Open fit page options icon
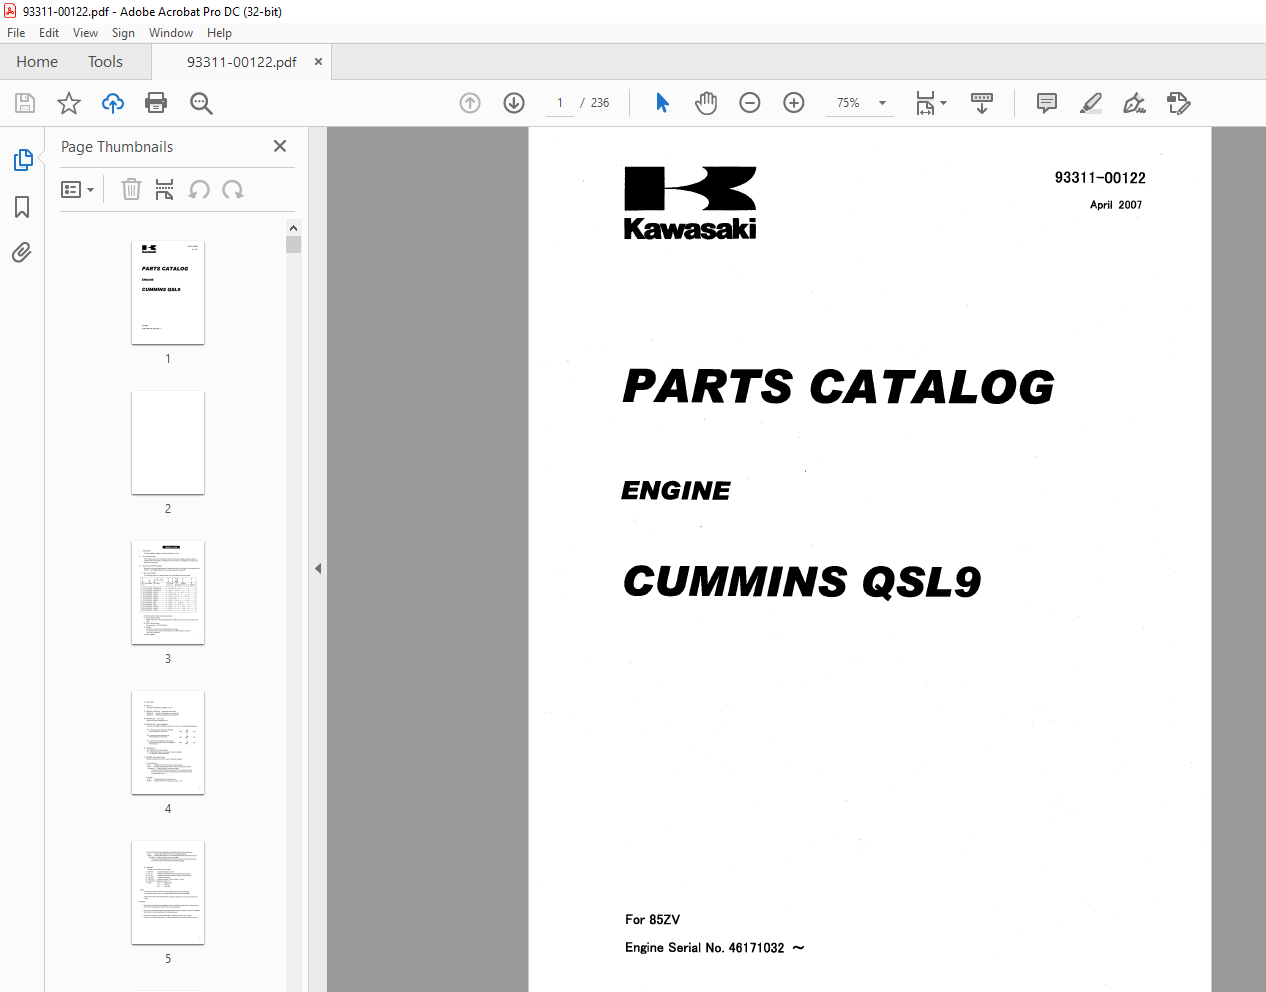The image size is (1266, 992). [926, 103]
